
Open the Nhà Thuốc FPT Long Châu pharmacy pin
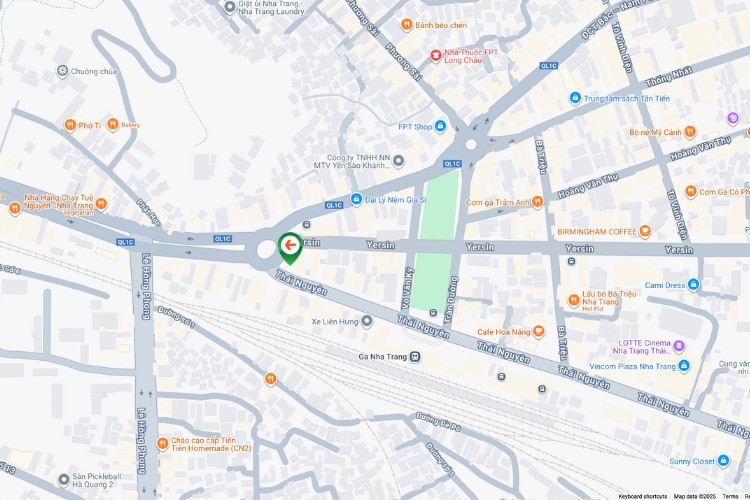coord(435,56)
